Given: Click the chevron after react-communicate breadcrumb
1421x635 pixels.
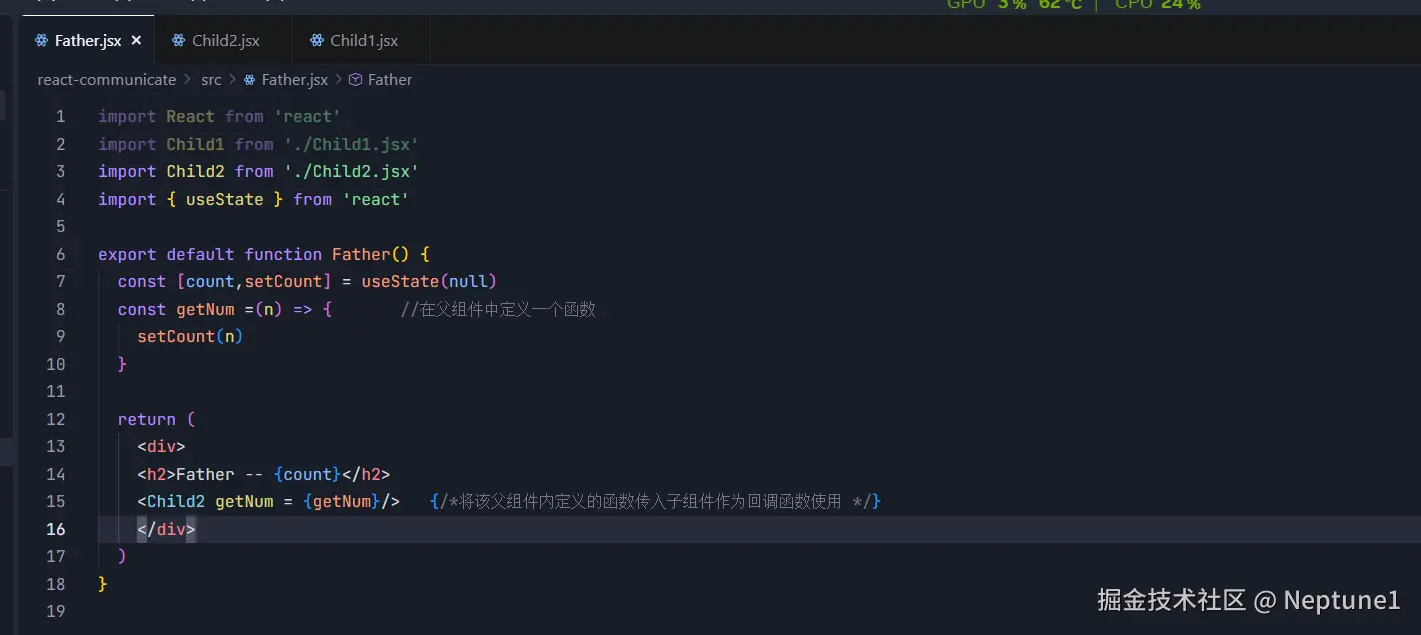Looking at the screenshot, I should (188, 80).
